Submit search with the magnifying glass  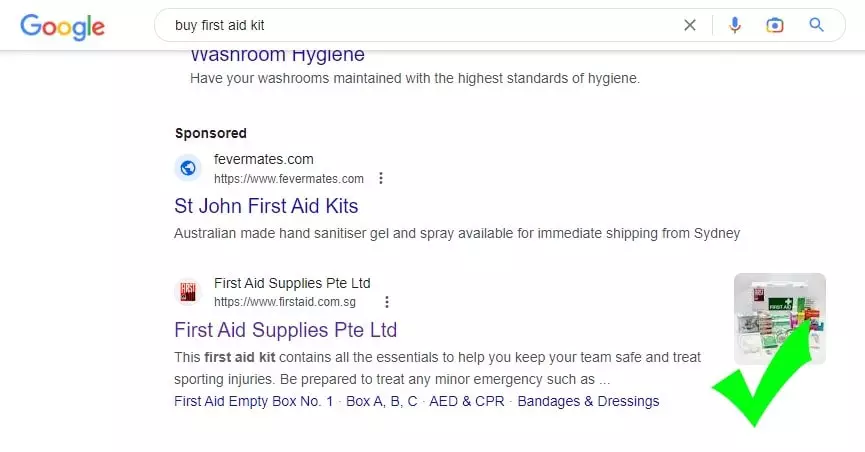(816, 25)
